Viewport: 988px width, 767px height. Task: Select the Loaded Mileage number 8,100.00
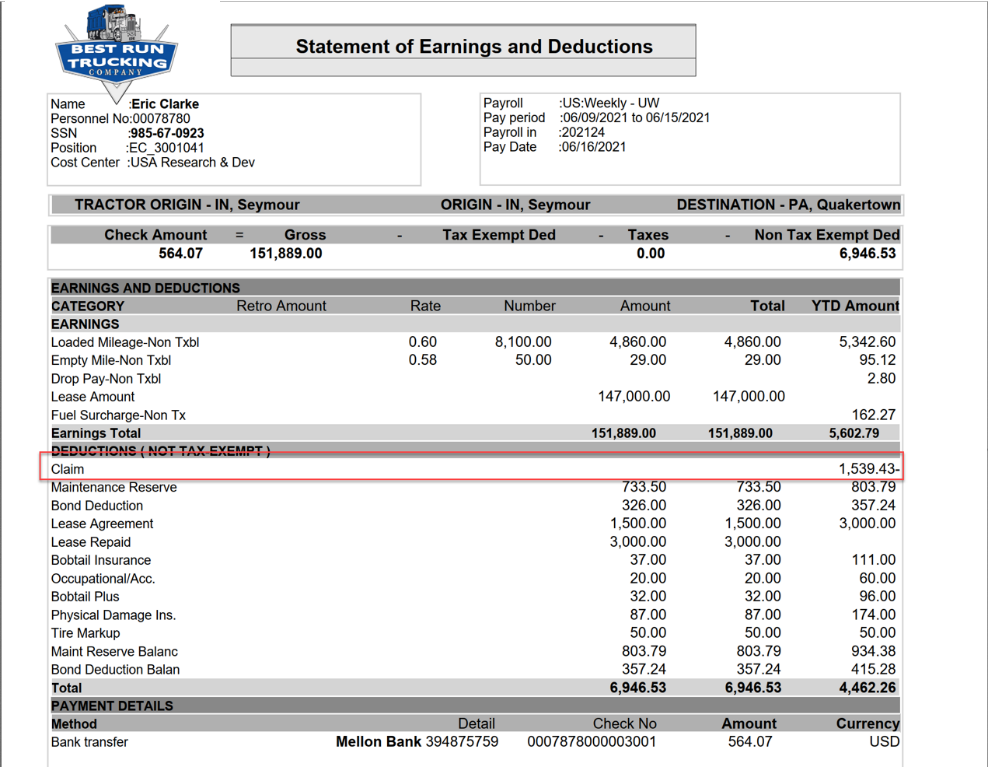[x=523, y=342]
